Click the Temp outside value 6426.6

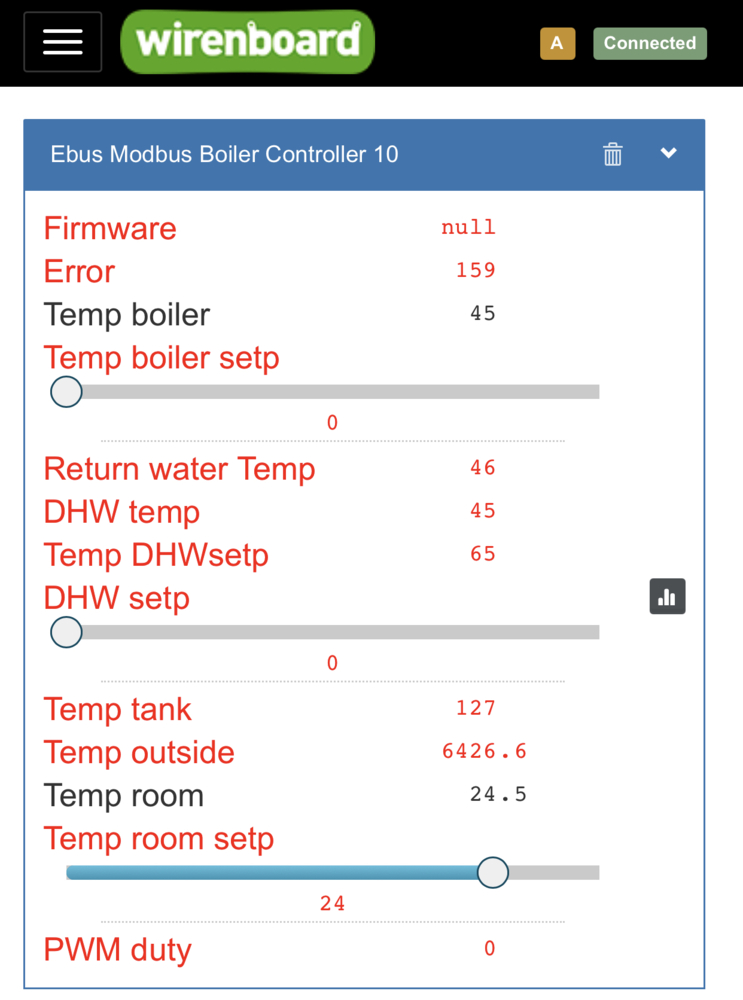484,751
